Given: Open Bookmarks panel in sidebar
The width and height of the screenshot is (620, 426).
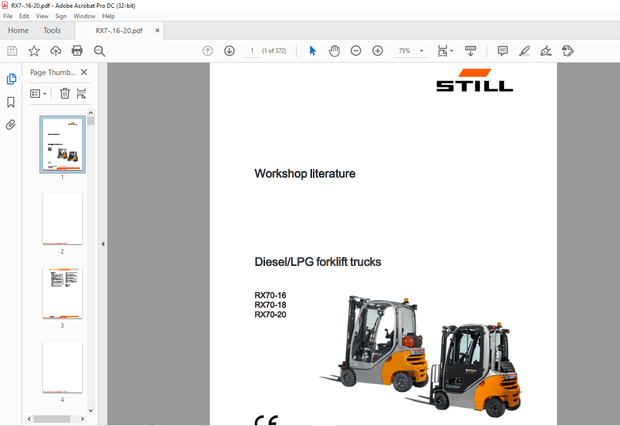Looking at the screenshot, I should pyautogui.click(x=11, y=102).
